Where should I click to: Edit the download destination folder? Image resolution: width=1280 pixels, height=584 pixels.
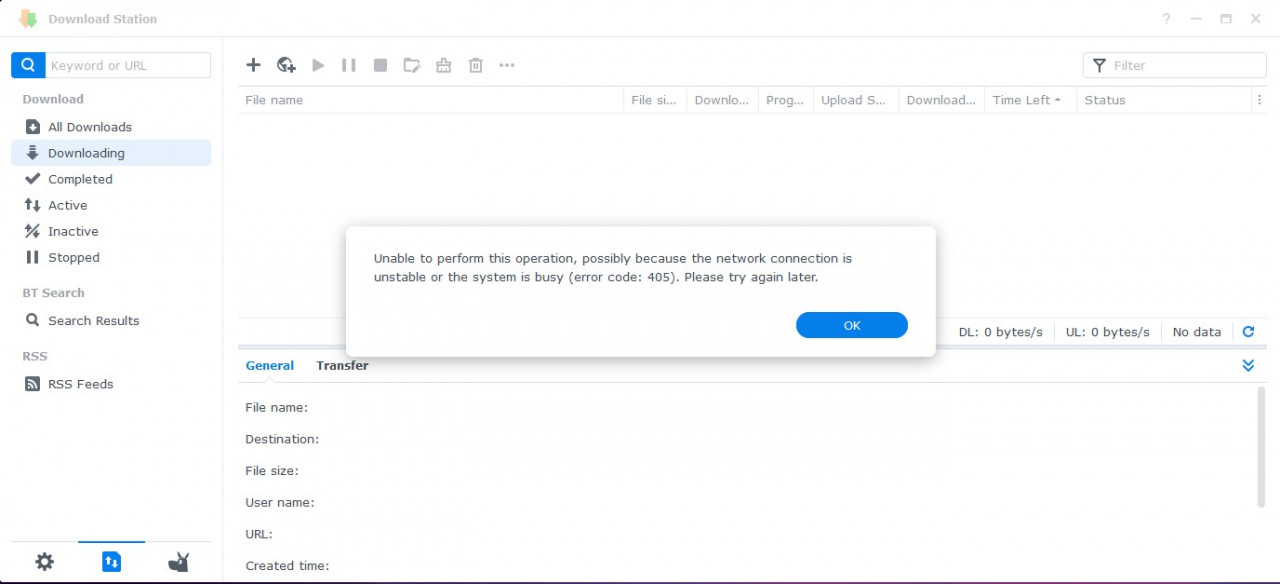click(411, 65)
